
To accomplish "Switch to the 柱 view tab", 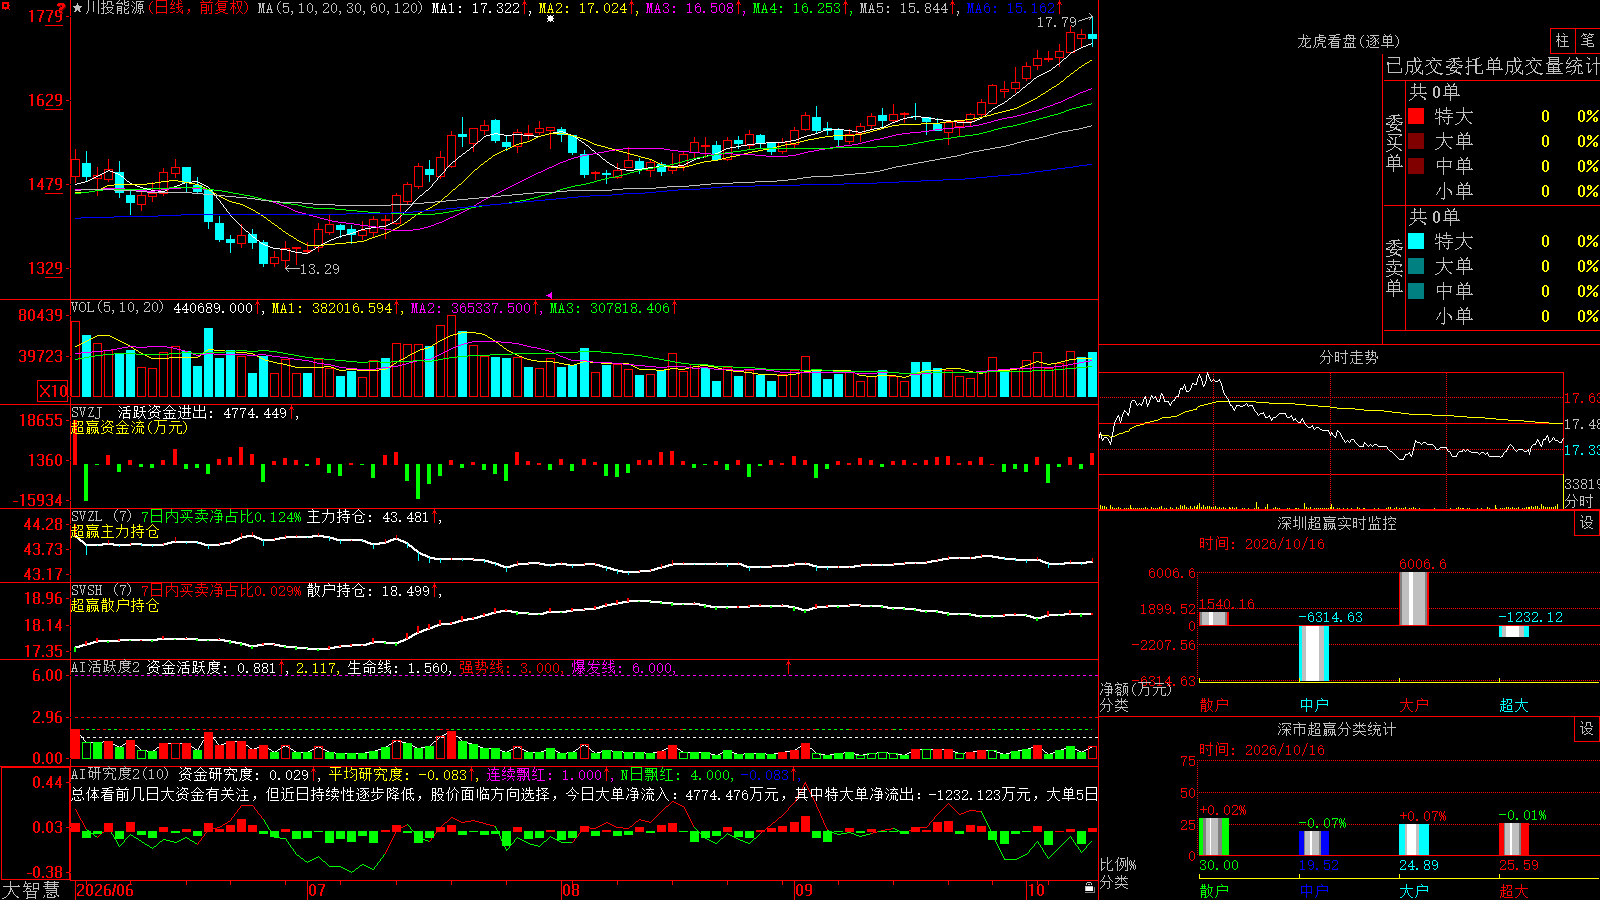I will 1562,40.
